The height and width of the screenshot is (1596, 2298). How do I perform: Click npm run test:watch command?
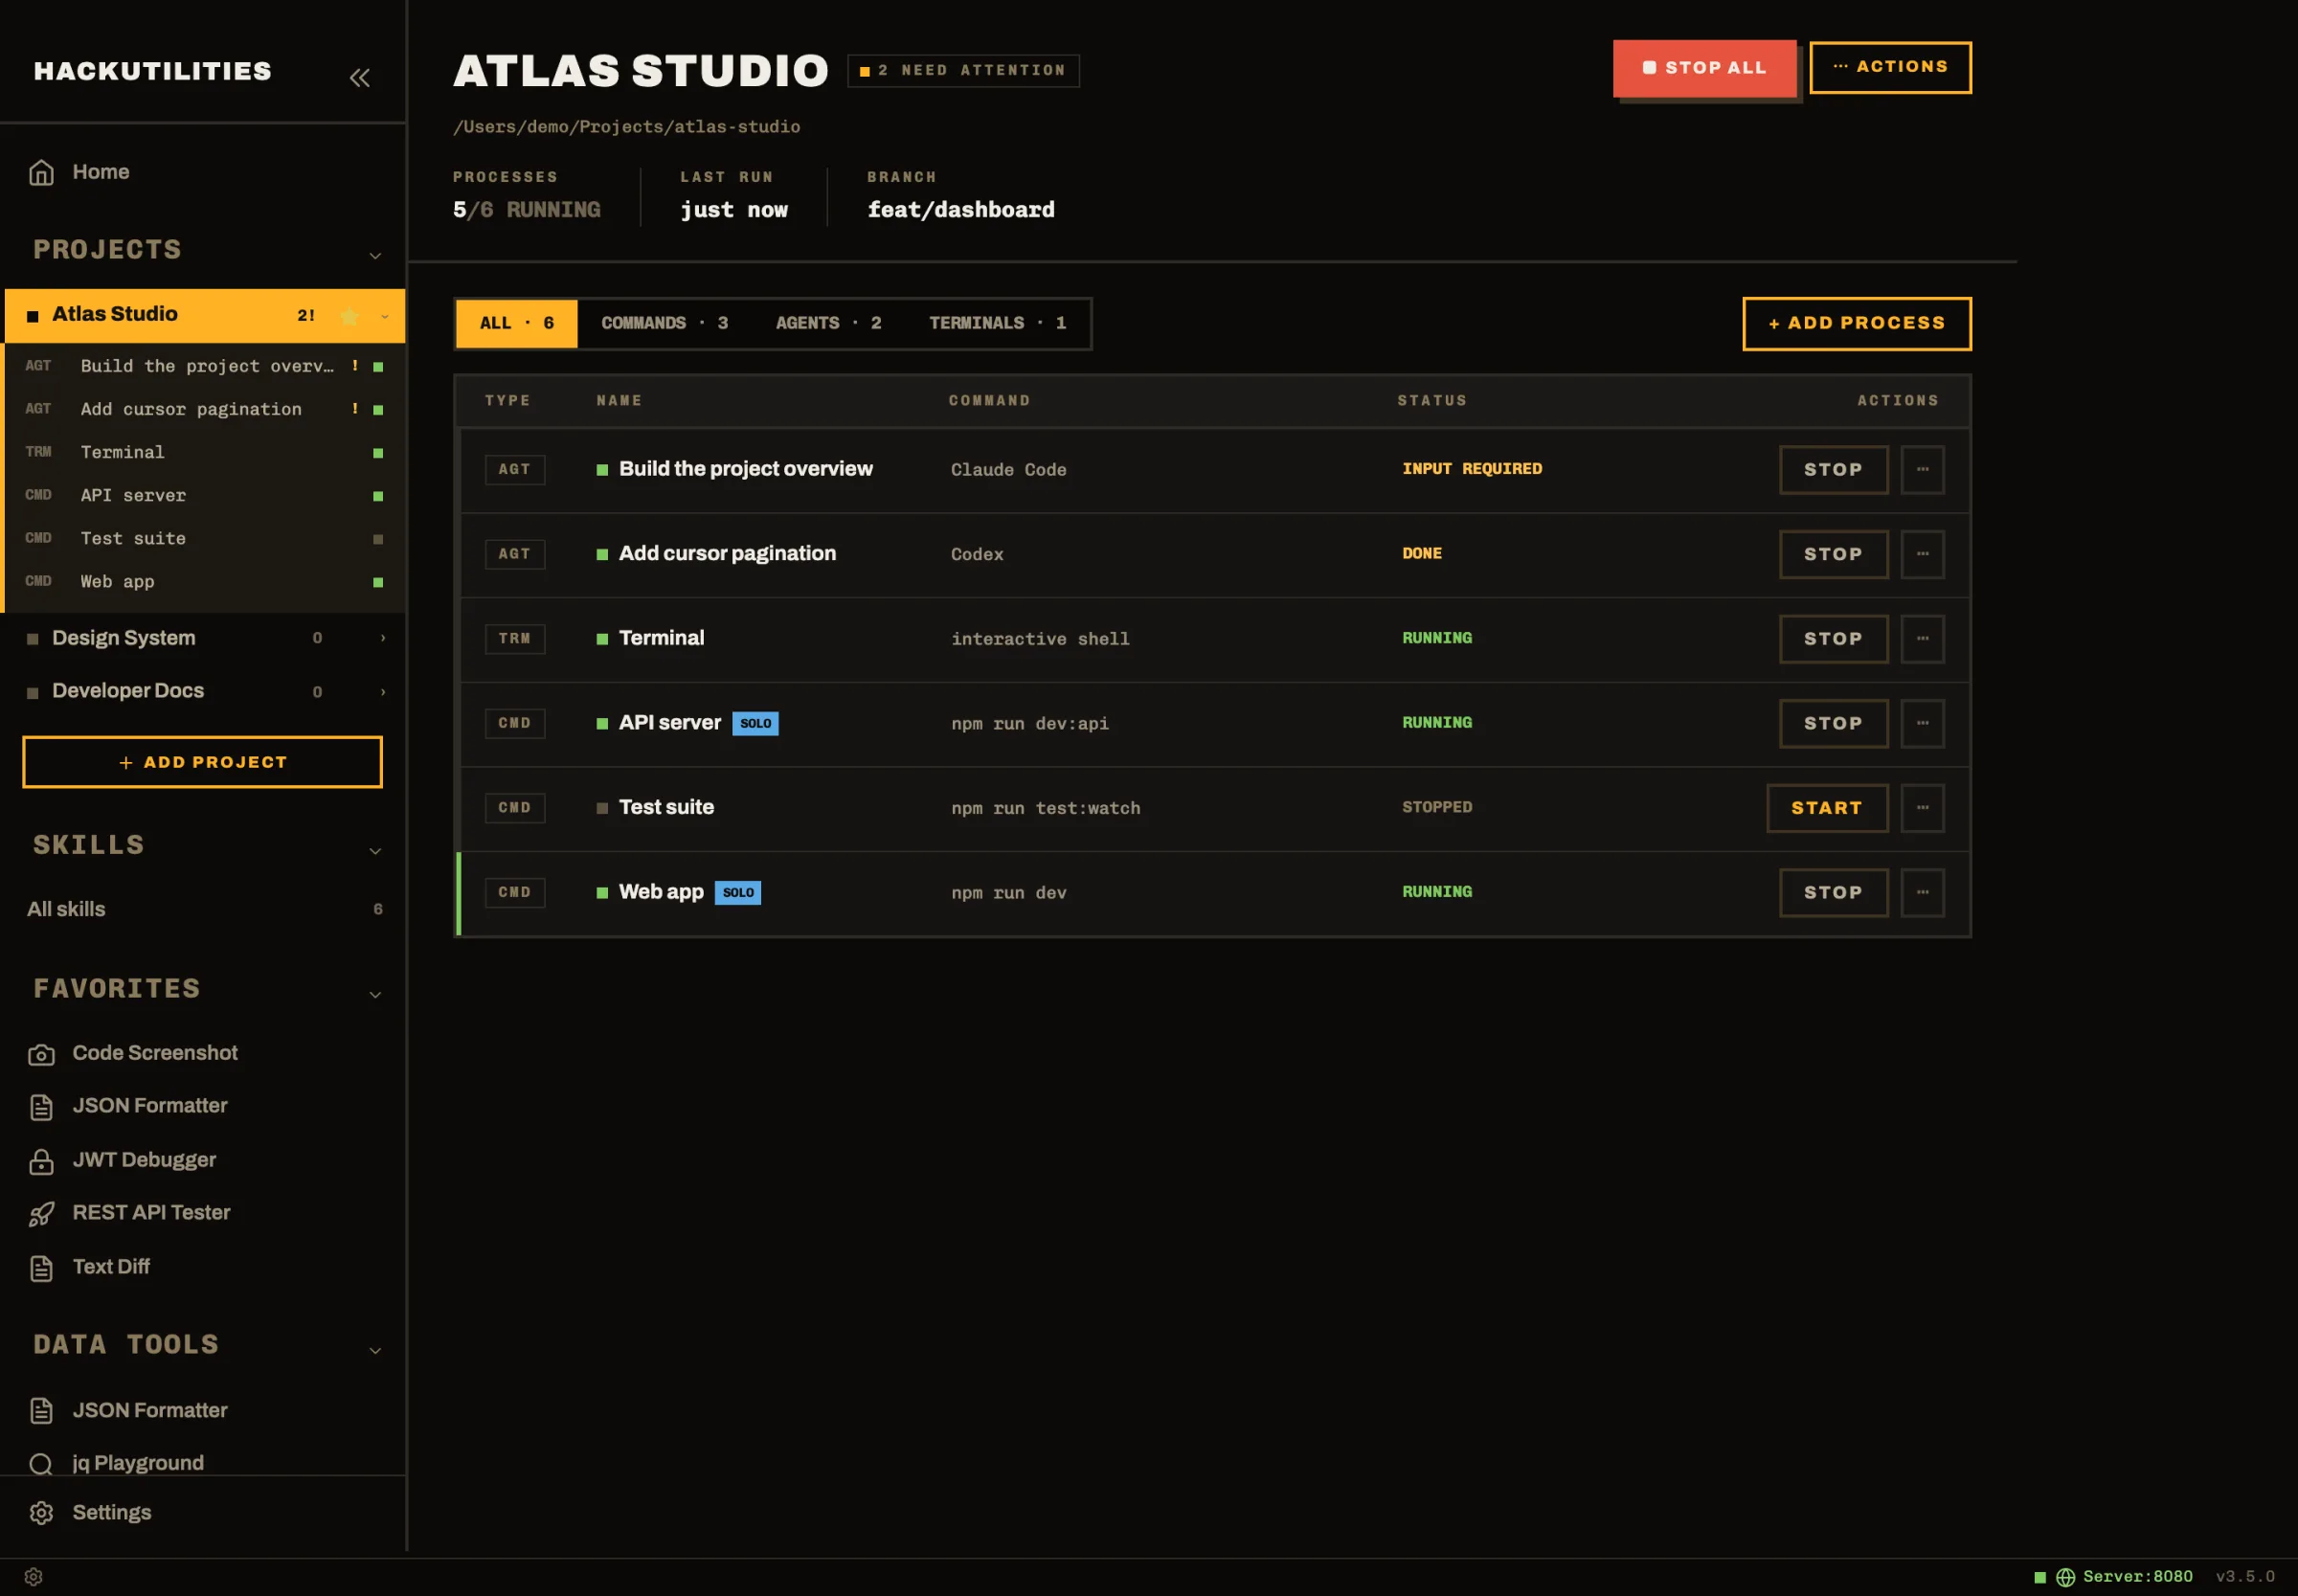1045,808
